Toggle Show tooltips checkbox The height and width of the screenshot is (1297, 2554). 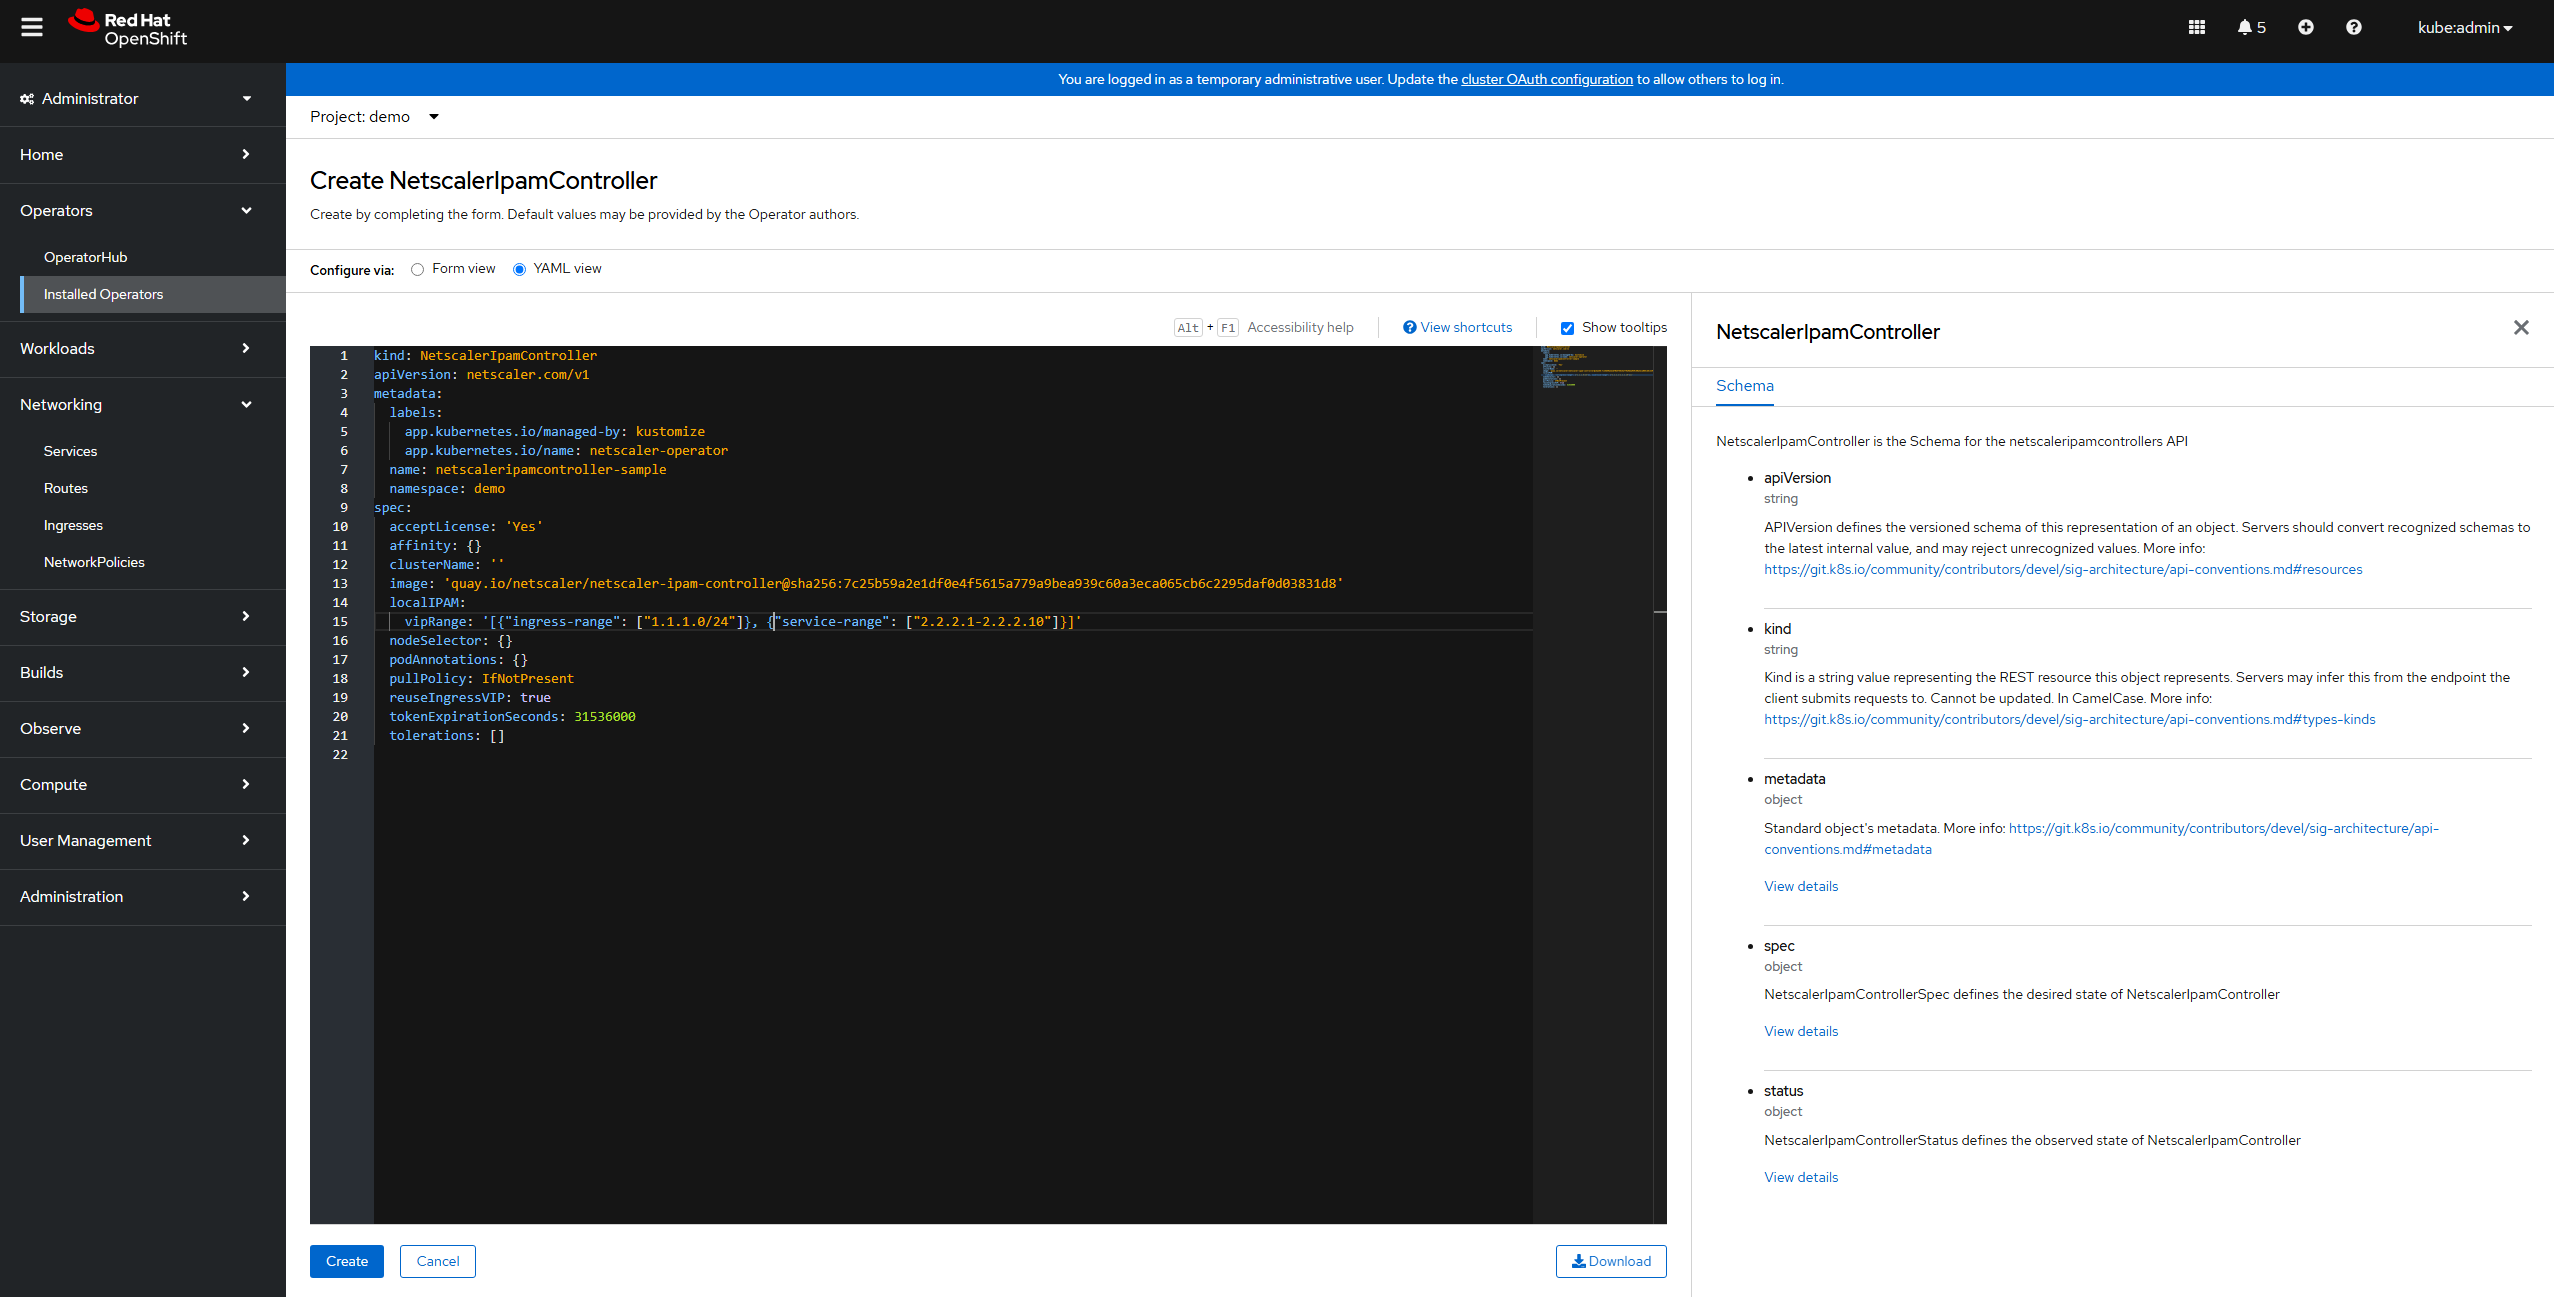click(x=1567, y=328)
